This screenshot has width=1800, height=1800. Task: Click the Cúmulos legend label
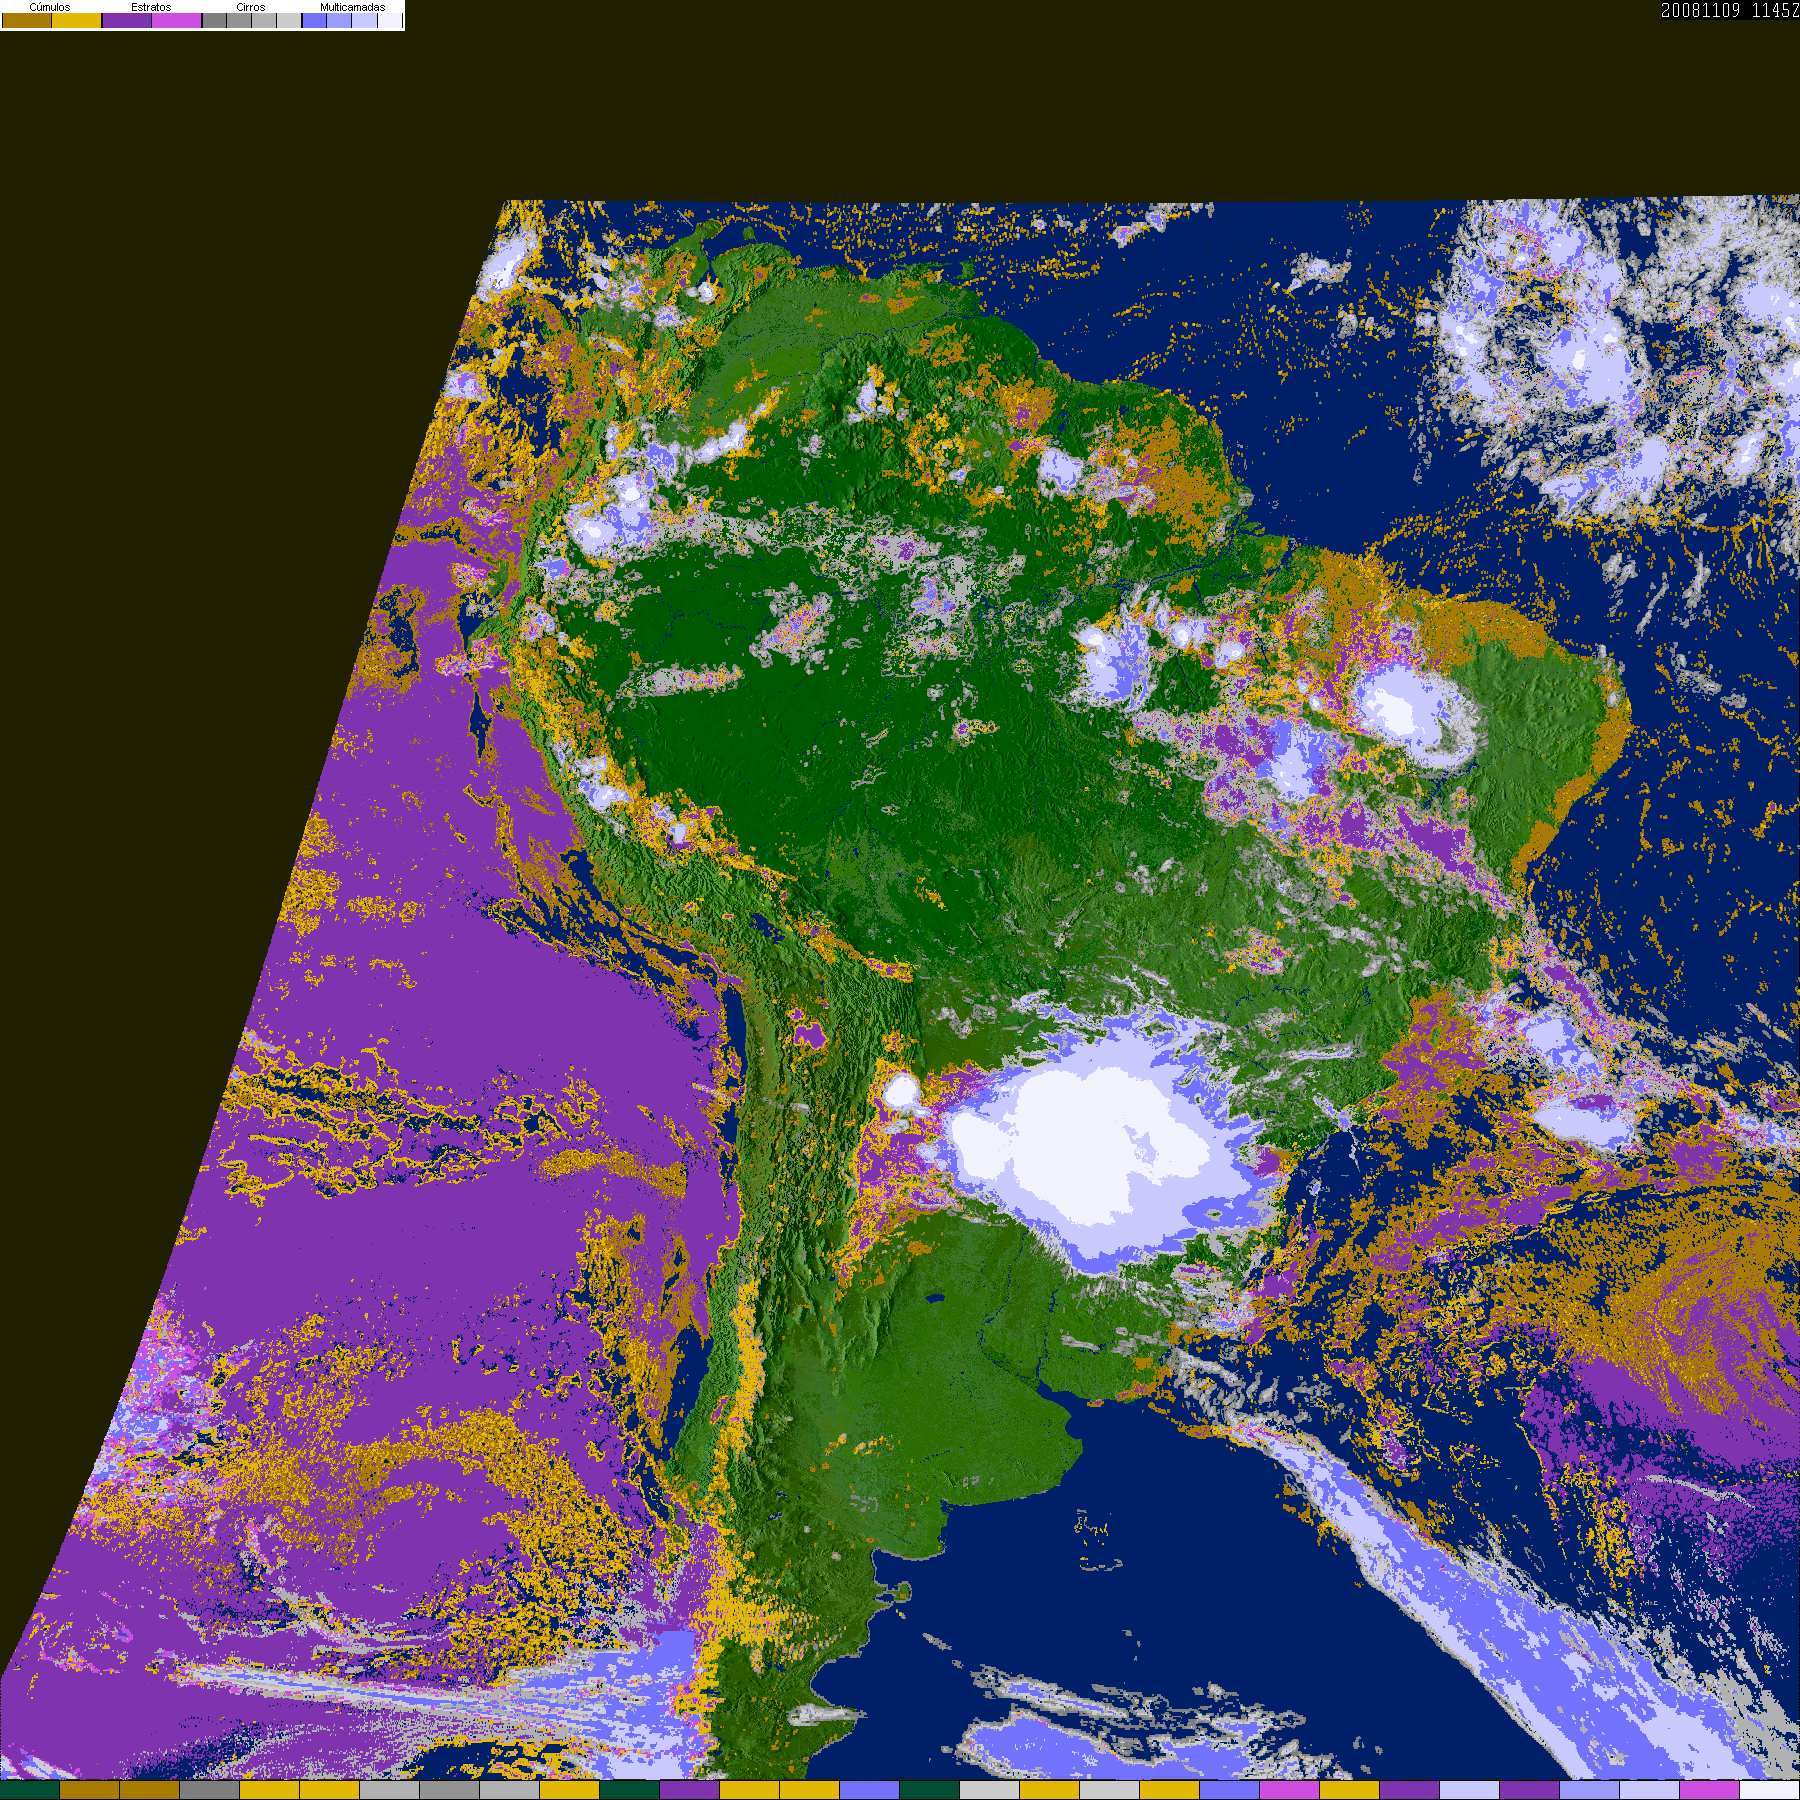tap(50, 7)
